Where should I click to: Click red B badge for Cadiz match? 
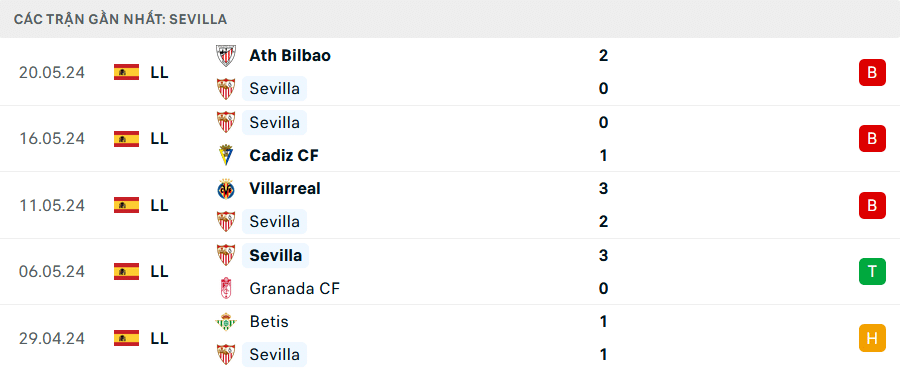click(x=872, y=138)
